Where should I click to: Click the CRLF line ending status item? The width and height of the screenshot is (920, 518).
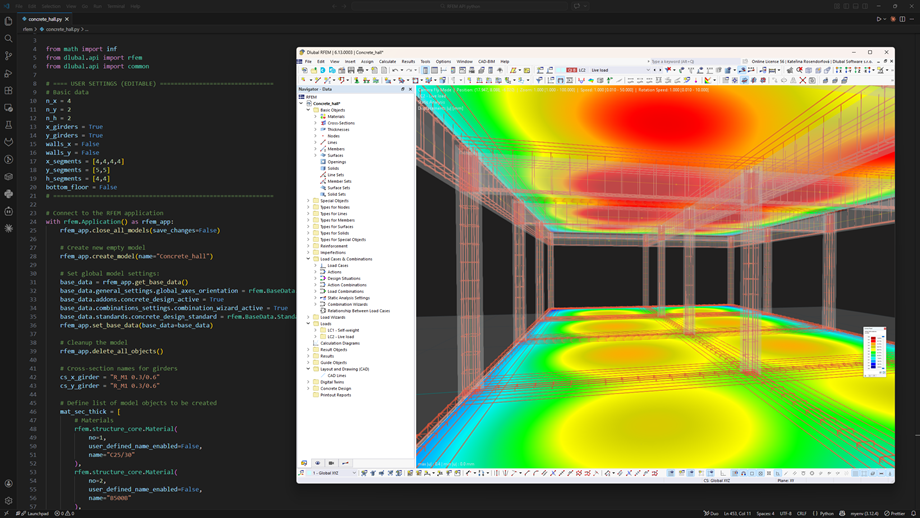801,513
